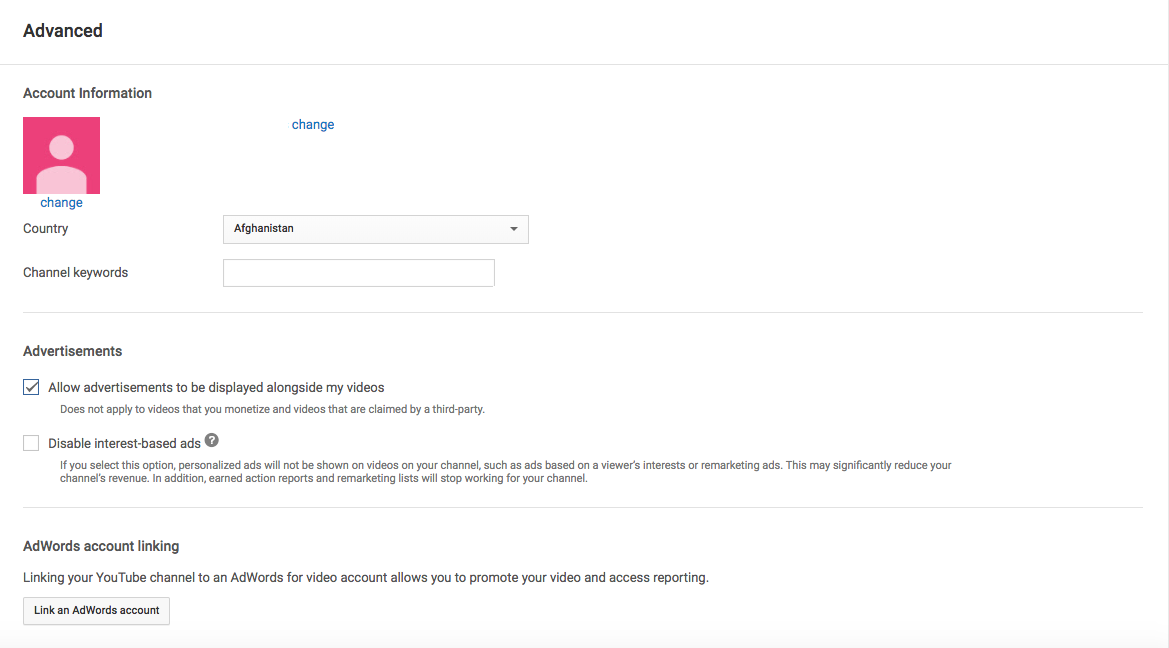Click the upper change link
This screenshot has width=1169, height=648.
pyautogui.click(x=313, y=124)
